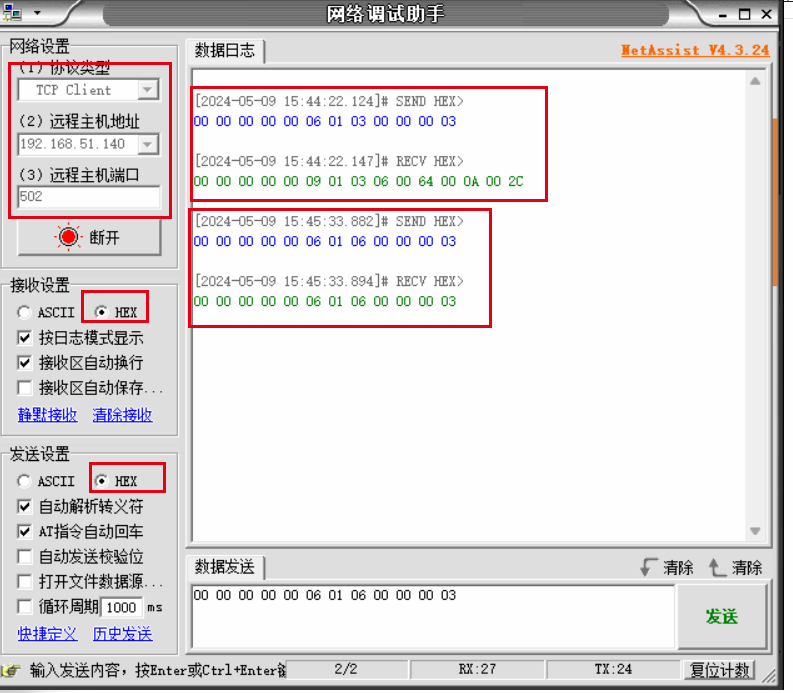Click the received data ending in 0A 00 2C
The height and width of the screenshot is (693, 793).
tap(359, 181)
